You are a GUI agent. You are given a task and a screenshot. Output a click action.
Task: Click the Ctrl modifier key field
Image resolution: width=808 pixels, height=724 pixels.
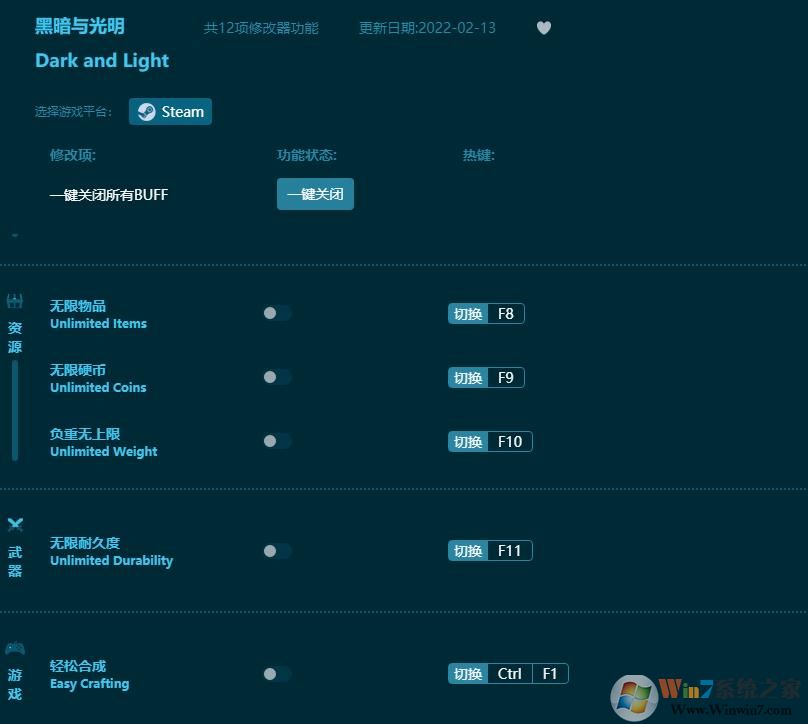point(510,674)
